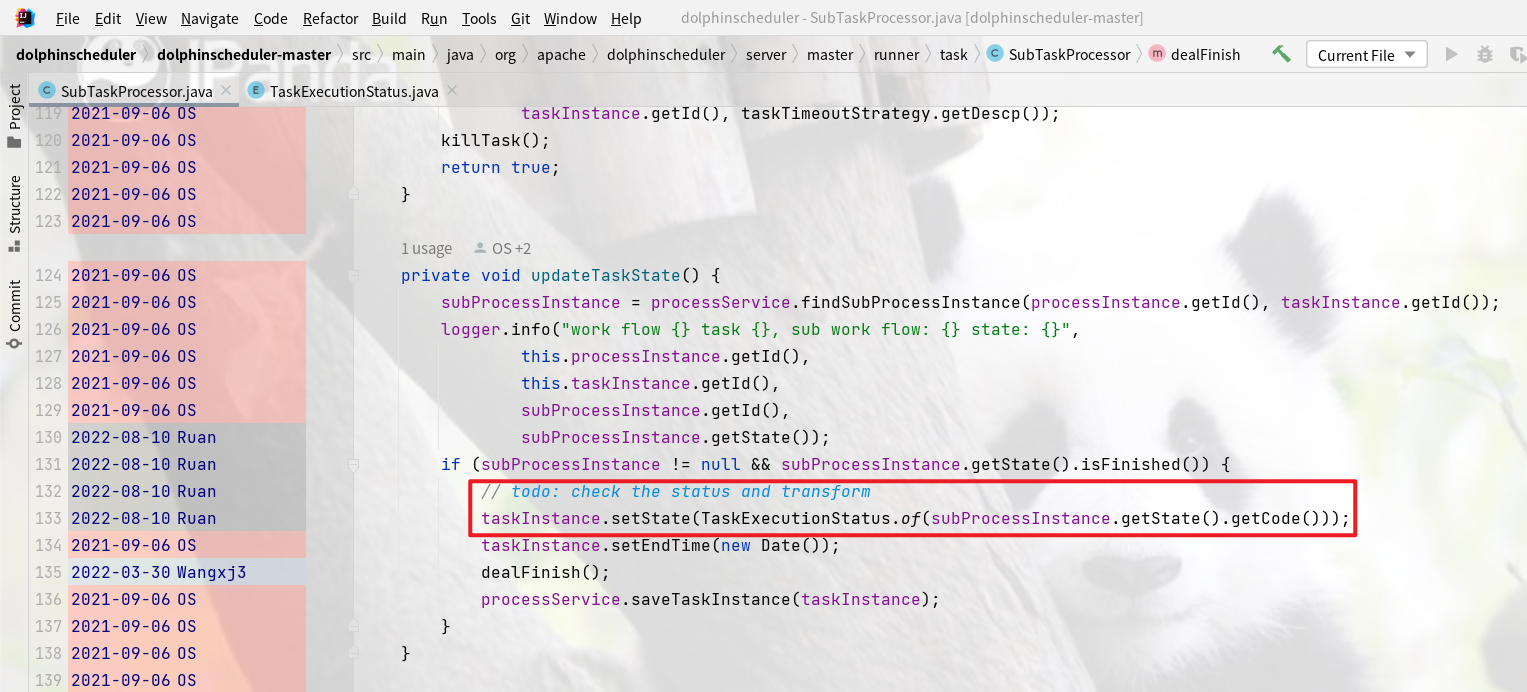Close the SubTaskProcessor.java tab
The image size is (1527, 692).
click(226, 91)
